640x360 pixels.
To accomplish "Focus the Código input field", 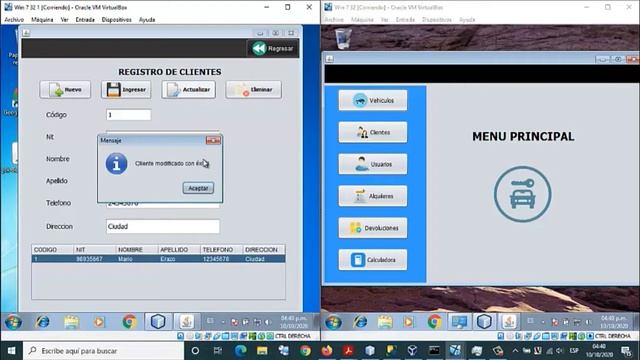I will pyautogui.click(x=129, y=115).
